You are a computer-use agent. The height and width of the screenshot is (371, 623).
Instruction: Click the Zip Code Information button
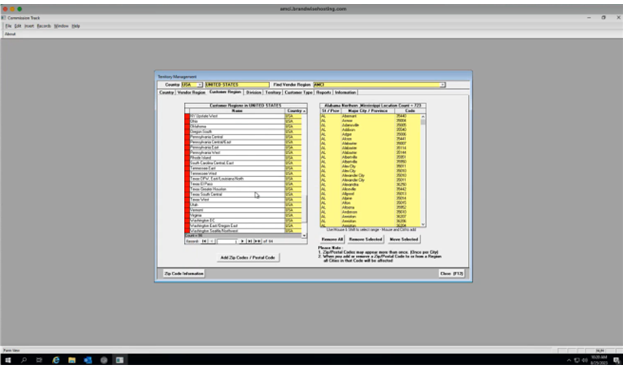click(184, 273)
